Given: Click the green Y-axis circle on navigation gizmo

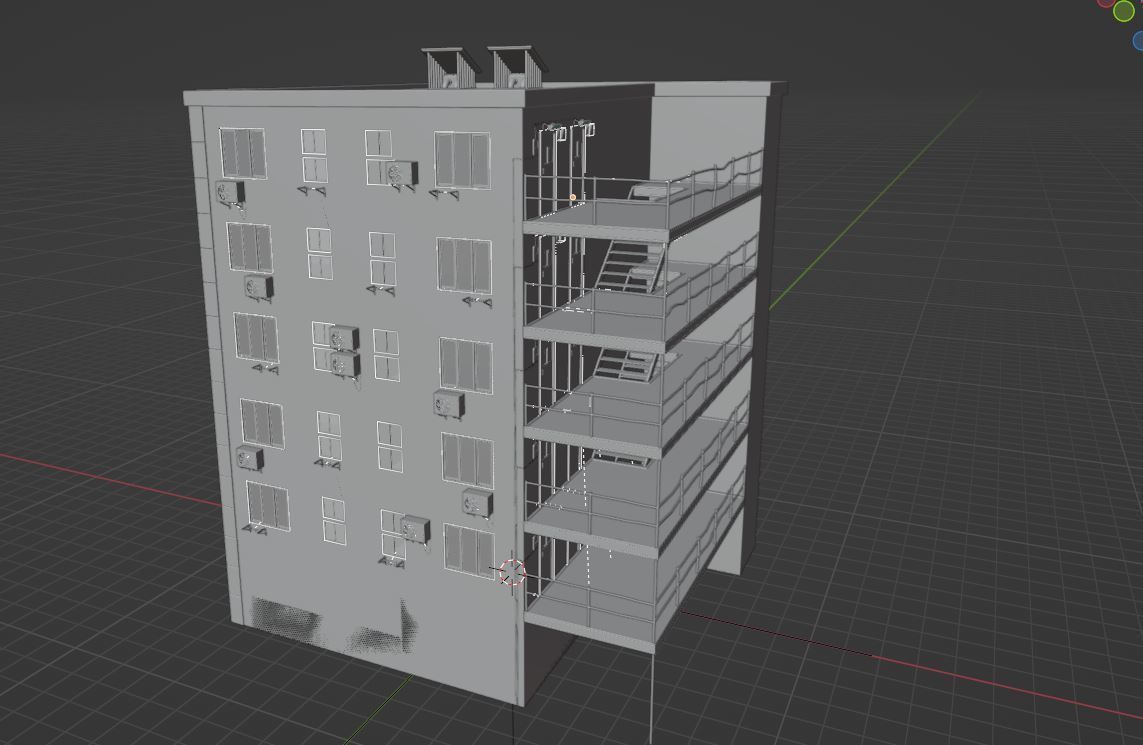Looking at the screenshot, I should click(1124, 12).
